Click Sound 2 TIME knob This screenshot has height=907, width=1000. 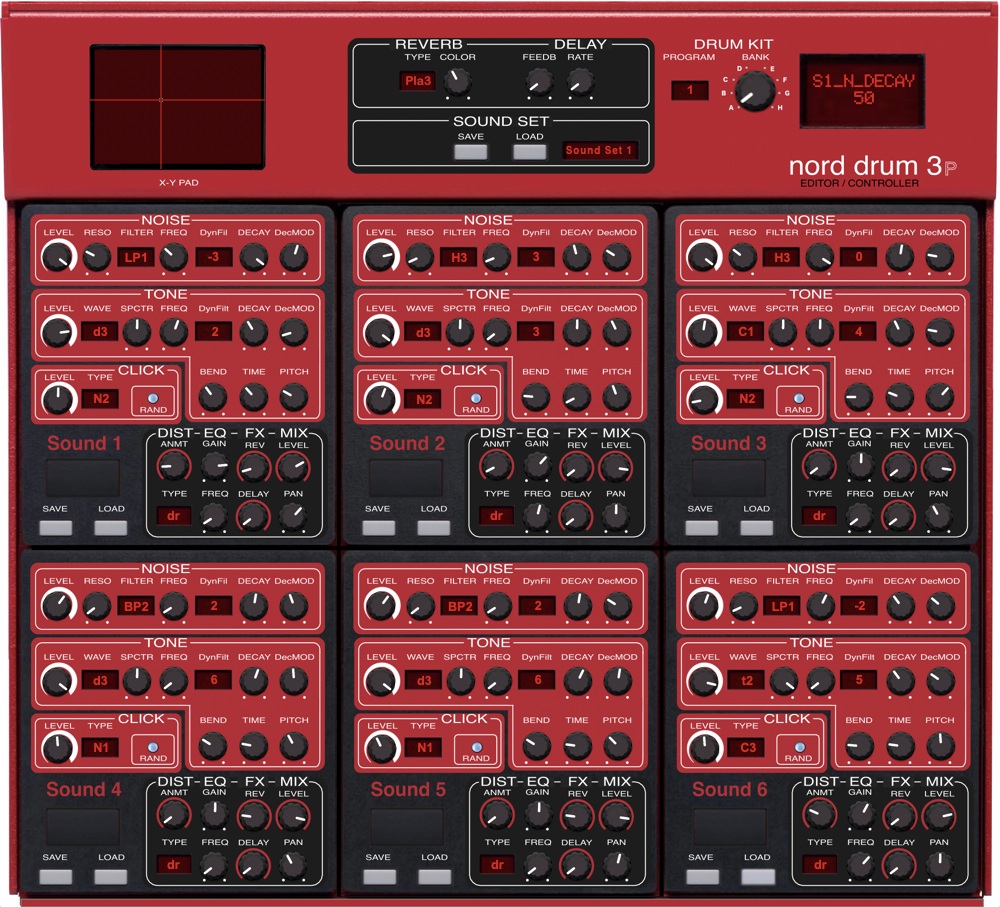tap(576, 397)
